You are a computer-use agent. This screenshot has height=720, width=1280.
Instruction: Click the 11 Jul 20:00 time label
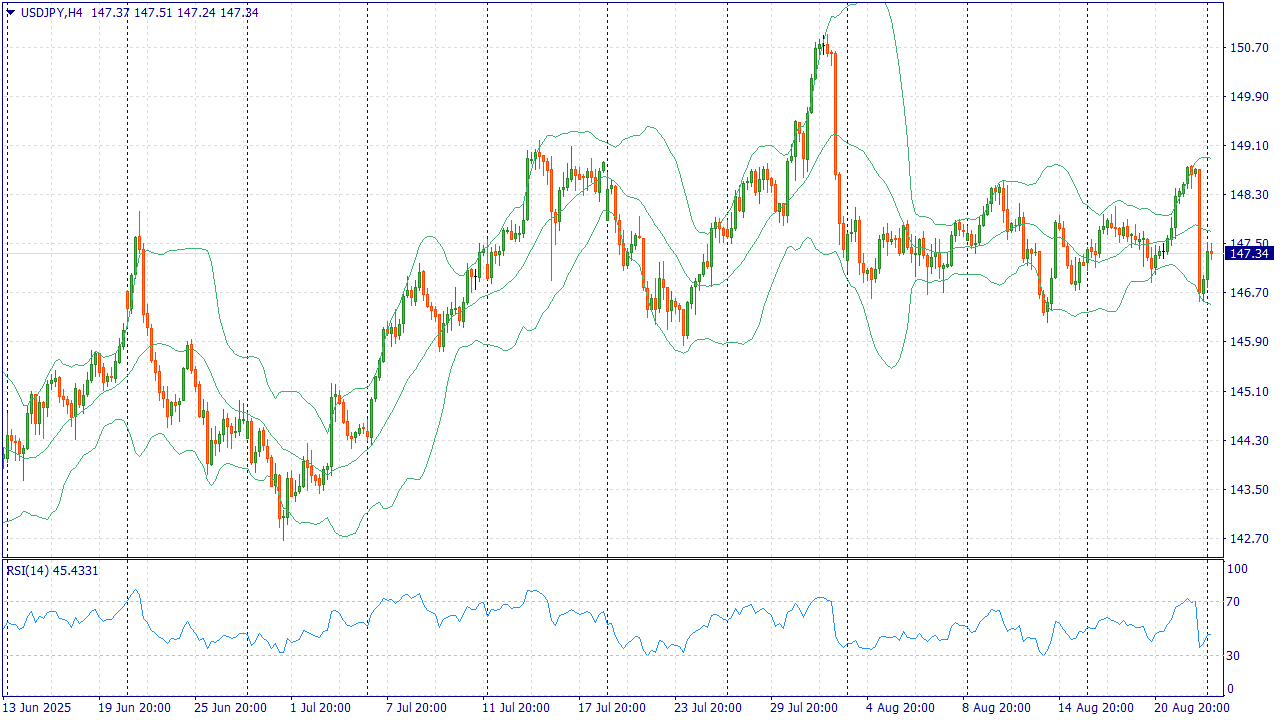click(514, 708)
